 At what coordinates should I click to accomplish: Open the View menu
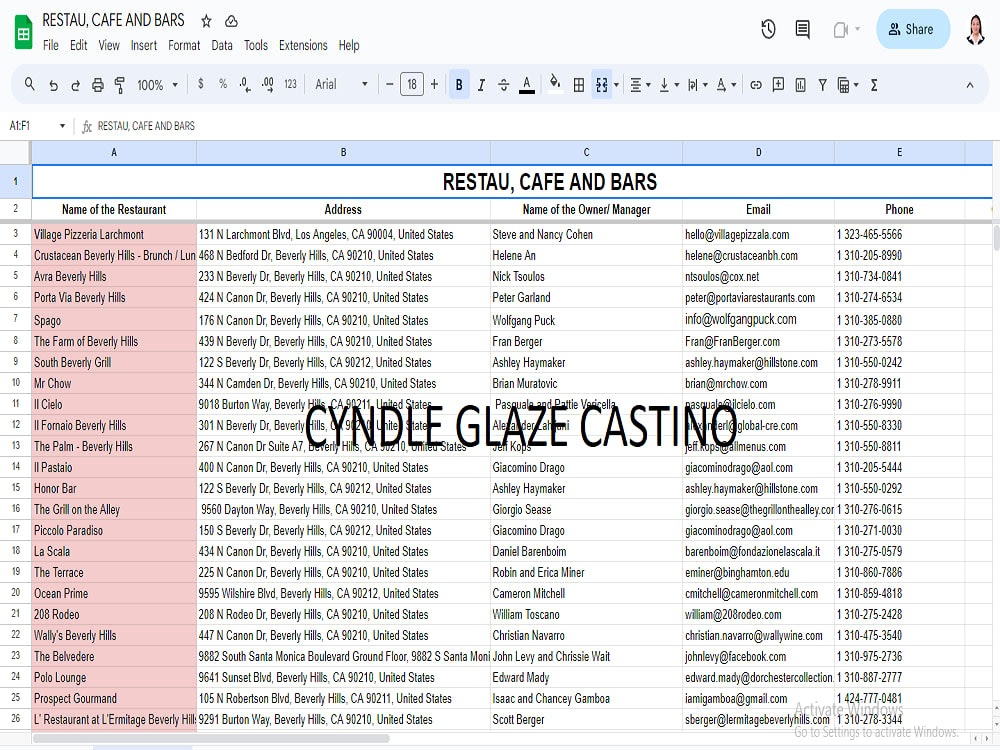click(109, 45)
